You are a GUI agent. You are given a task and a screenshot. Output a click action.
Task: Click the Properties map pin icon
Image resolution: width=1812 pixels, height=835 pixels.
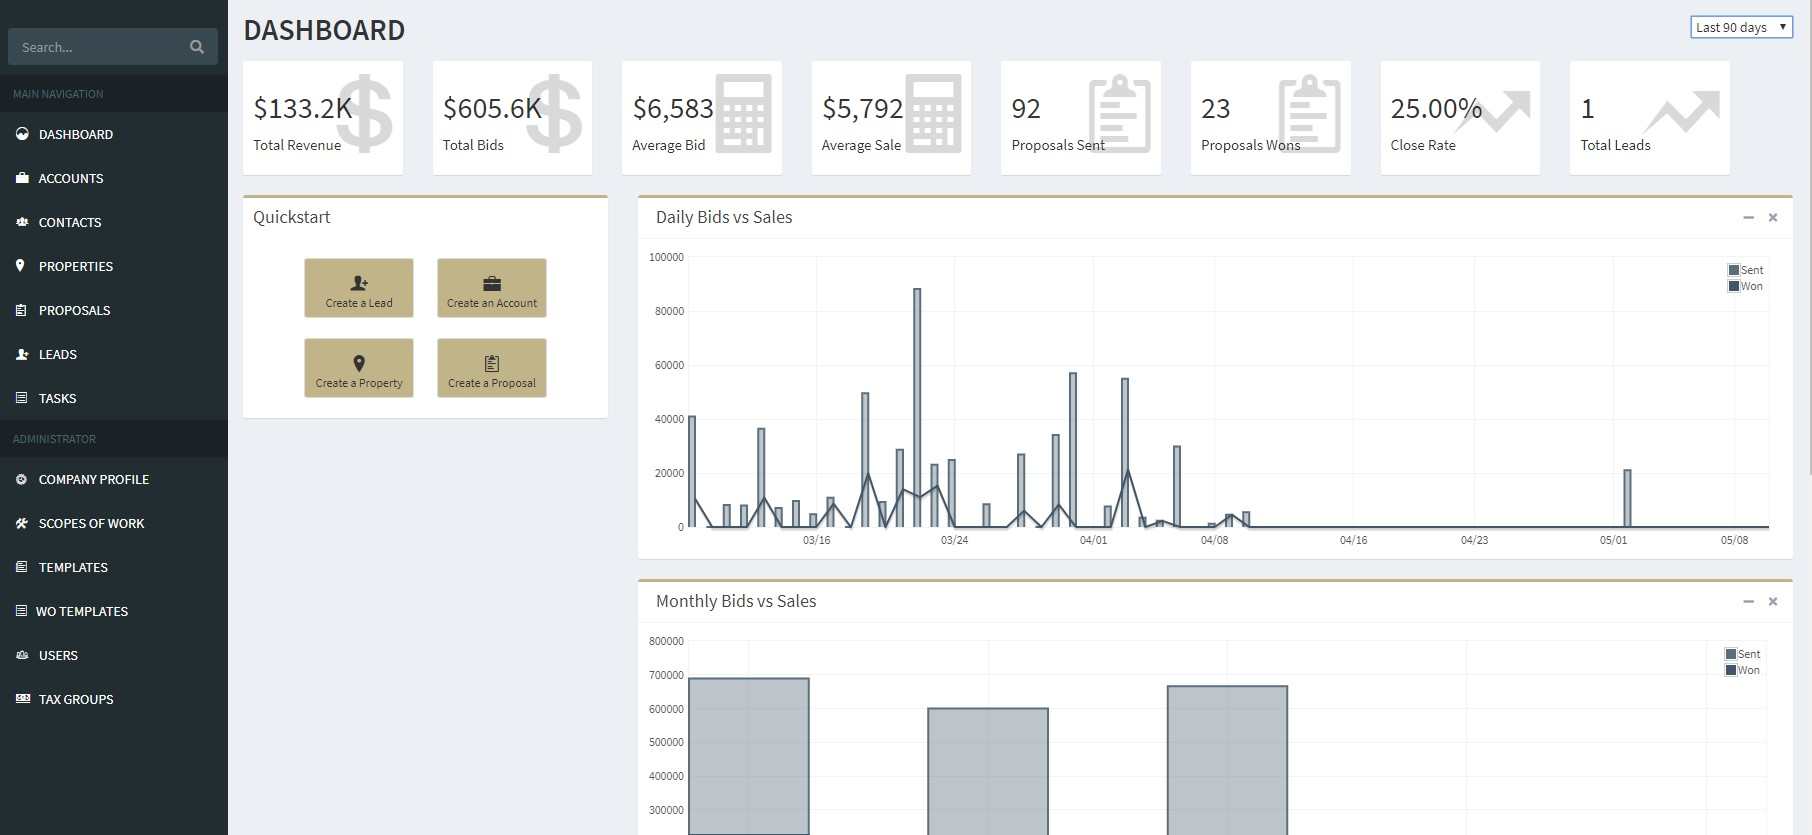20,266
